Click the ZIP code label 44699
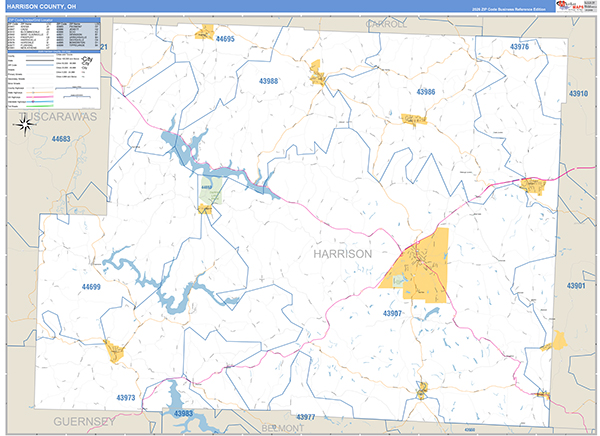The image size is (600, 436). point(91,288)
